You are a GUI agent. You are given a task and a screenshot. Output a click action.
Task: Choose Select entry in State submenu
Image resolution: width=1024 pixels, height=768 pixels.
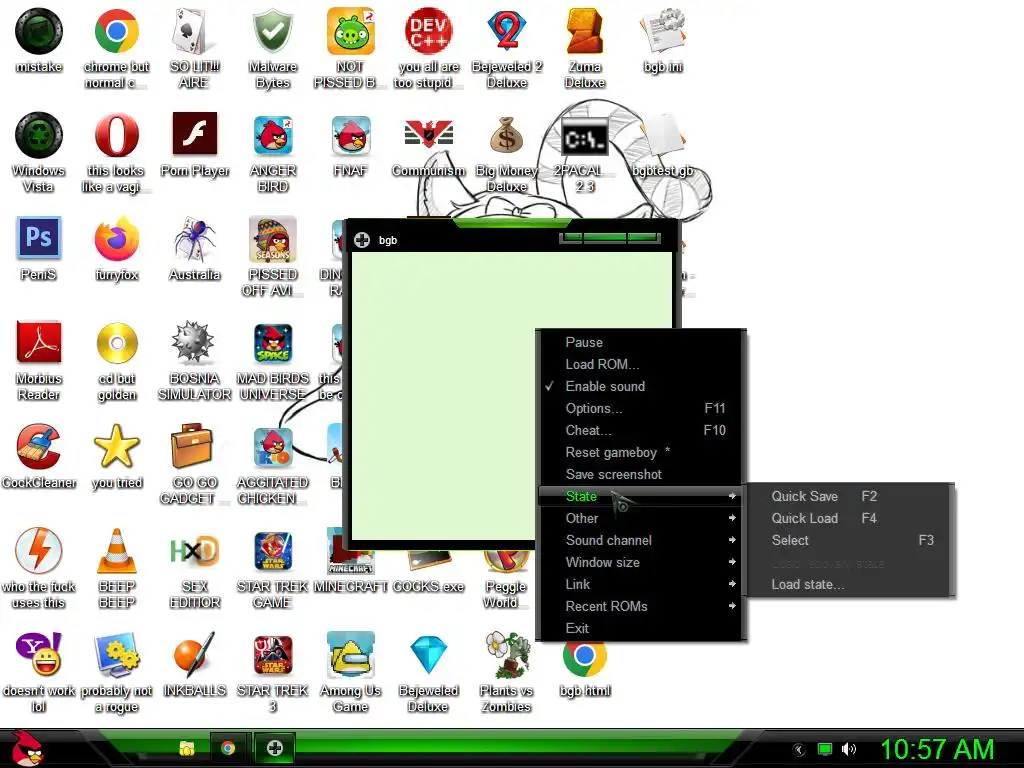[x=851, y=541]
